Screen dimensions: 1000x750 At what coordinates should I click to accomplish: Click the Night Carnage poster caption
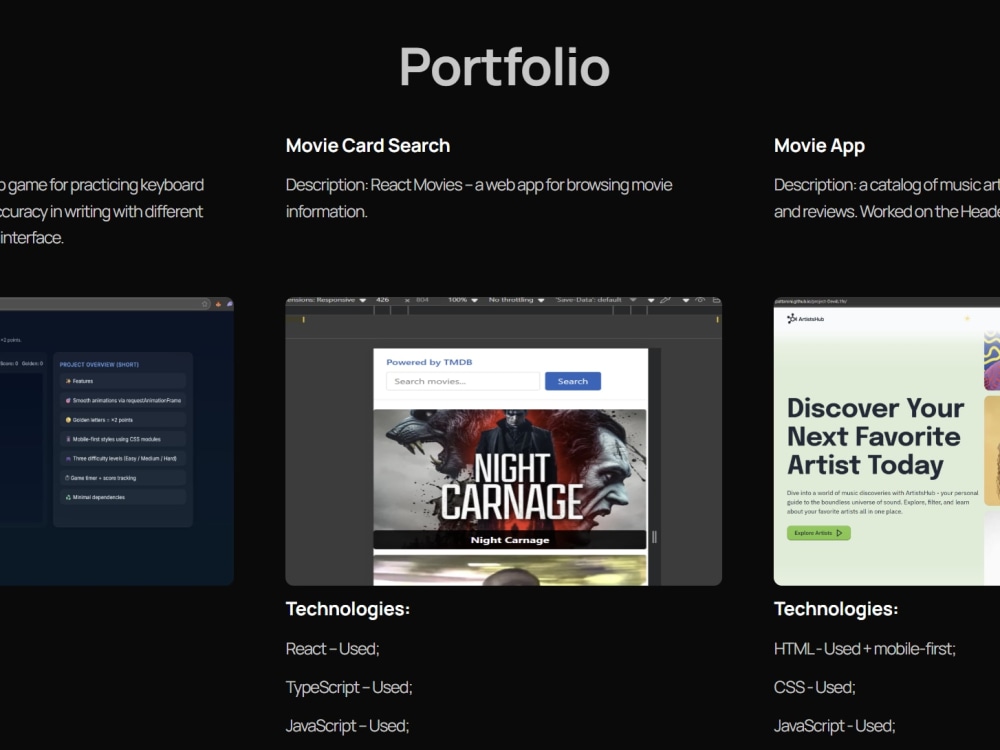[510, 540]
